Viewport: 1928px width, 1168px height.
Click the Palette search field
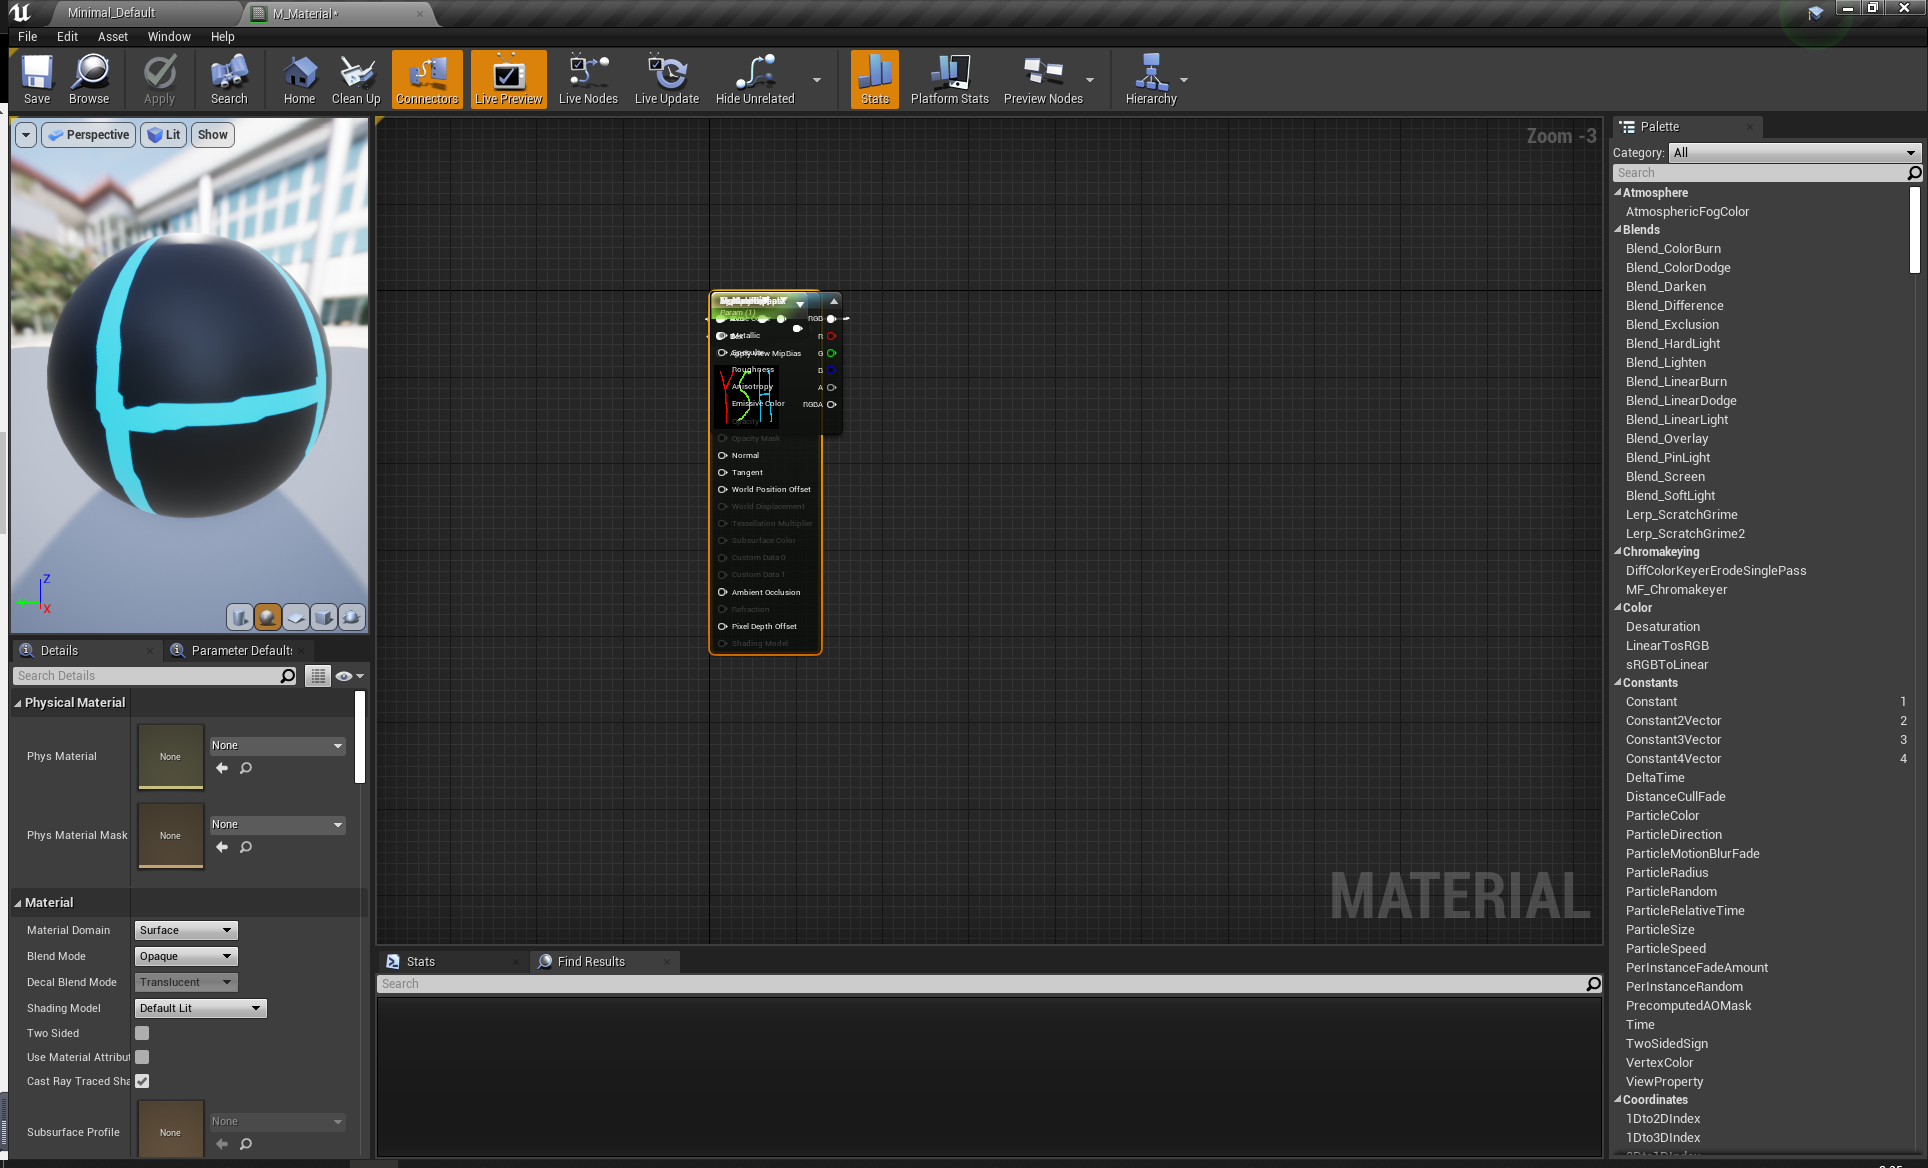[1760, 172]
